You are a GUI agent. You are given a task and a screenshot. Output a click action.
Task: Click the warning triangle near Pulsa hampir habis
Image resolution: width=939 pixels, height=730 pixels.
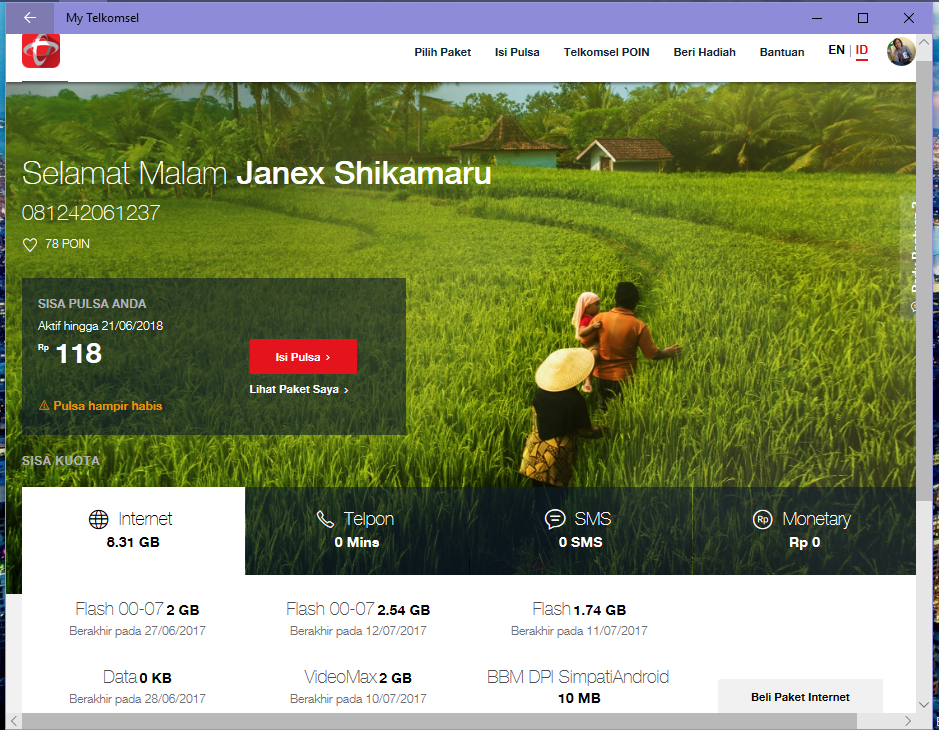click(x=44, y=405)
